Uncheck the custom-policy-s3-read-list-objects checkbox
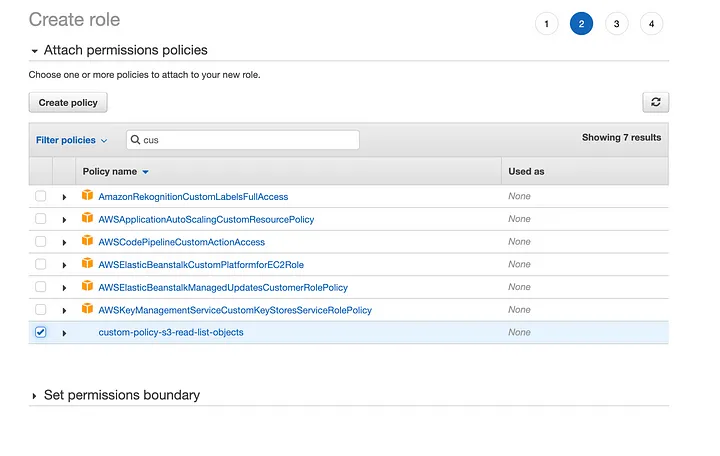Screen dimensions: 720x456 point(40,332)
